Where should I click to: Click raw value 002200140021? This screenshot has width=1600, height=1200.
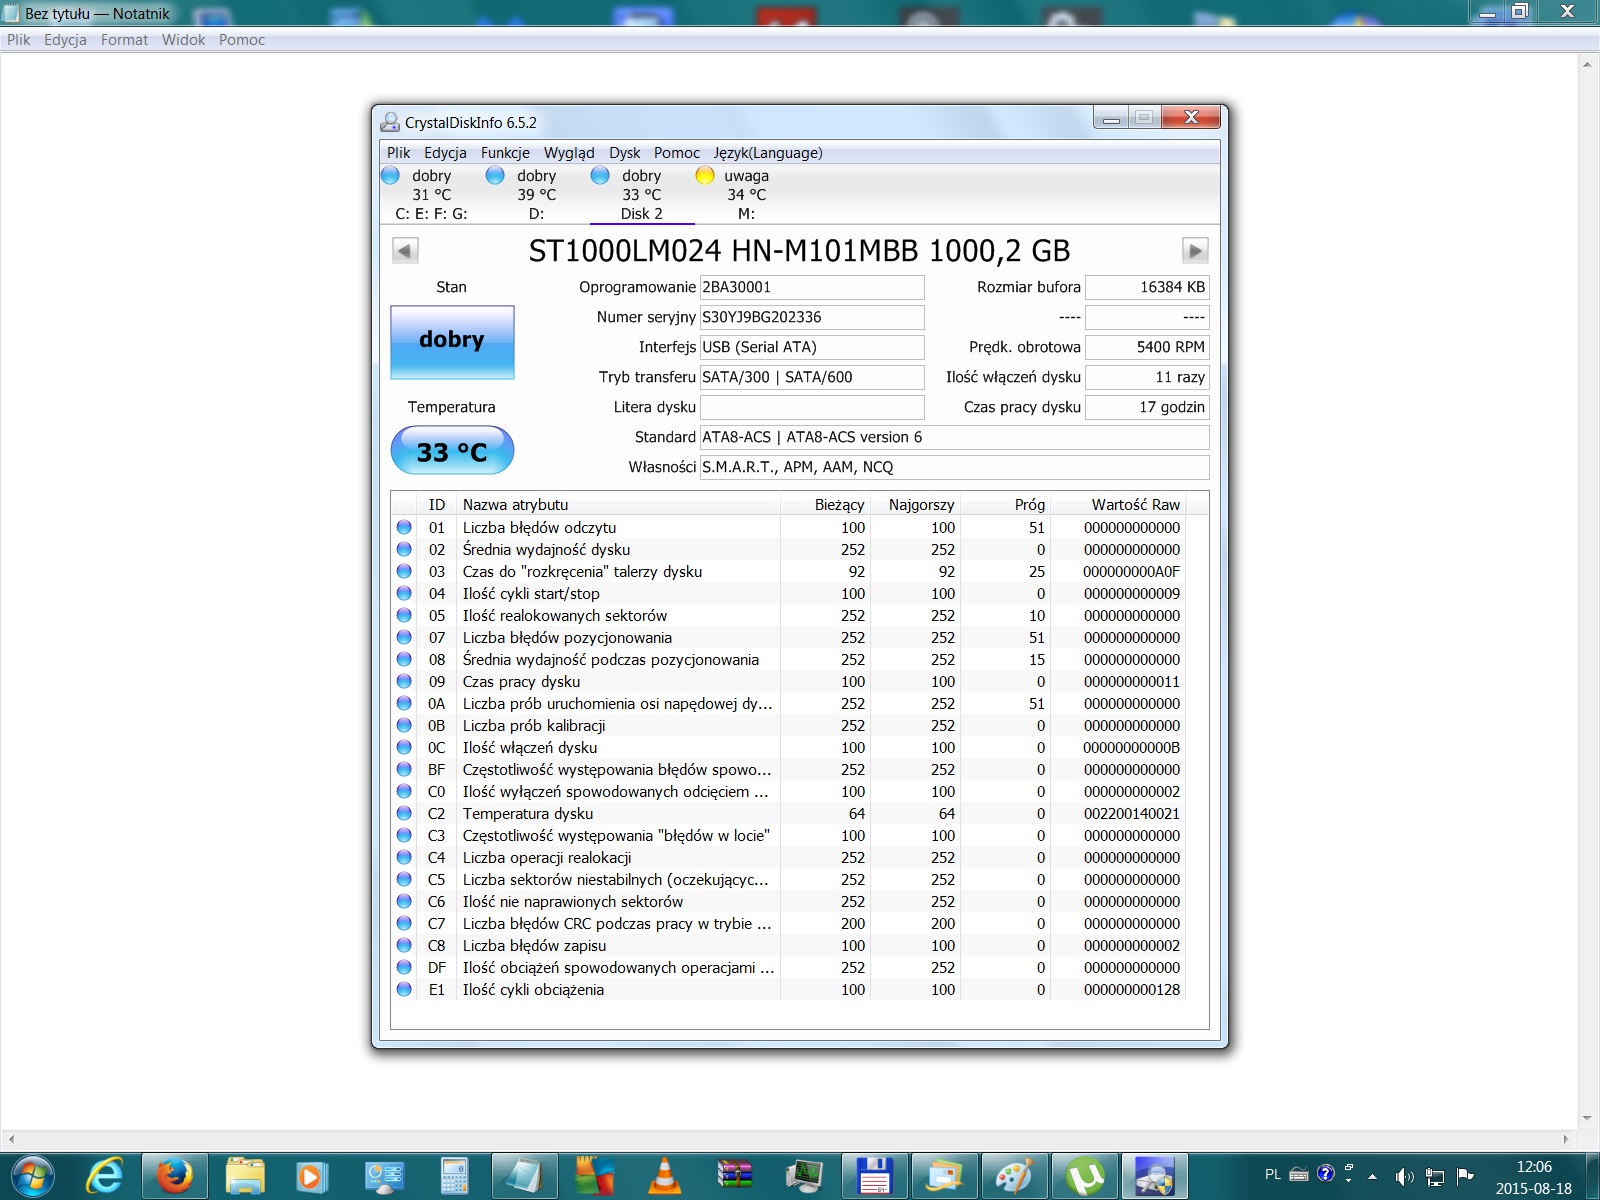[1132, 813]
